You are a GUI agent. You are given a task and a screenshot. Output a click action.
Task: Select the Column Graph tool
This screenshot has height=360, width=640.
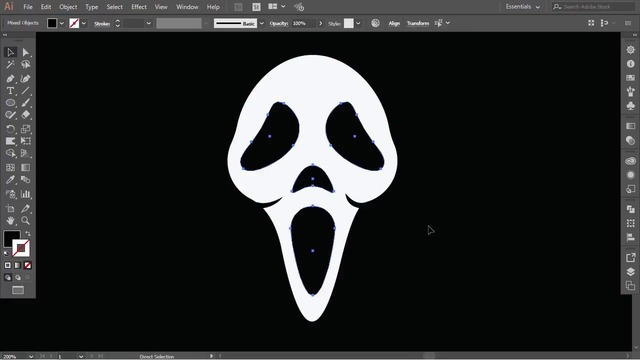pyautogui.click(x=25, y=194)
